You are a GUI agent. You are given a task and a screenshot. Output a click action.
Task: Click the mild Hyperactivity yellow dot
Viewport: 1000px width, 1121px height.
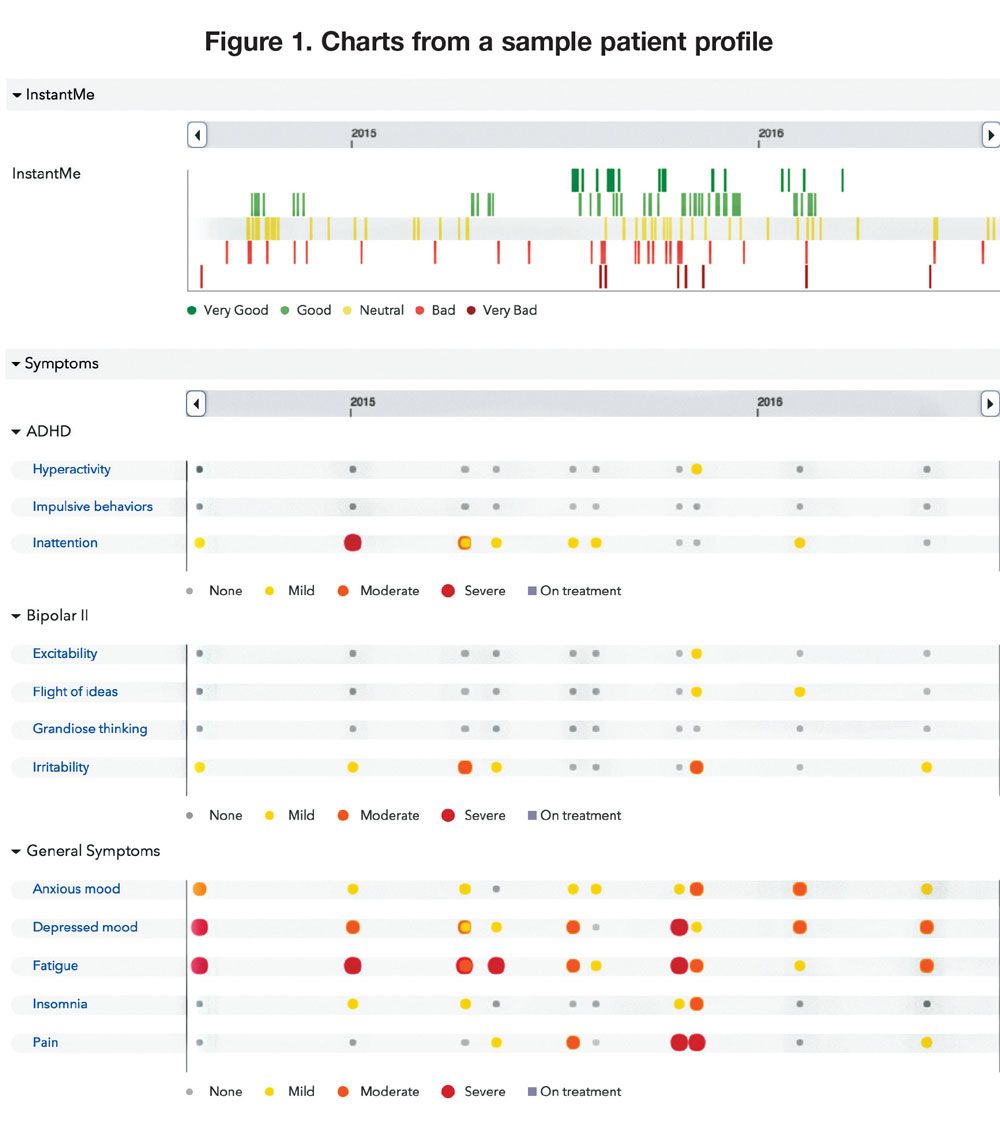(x=696, y=469)
